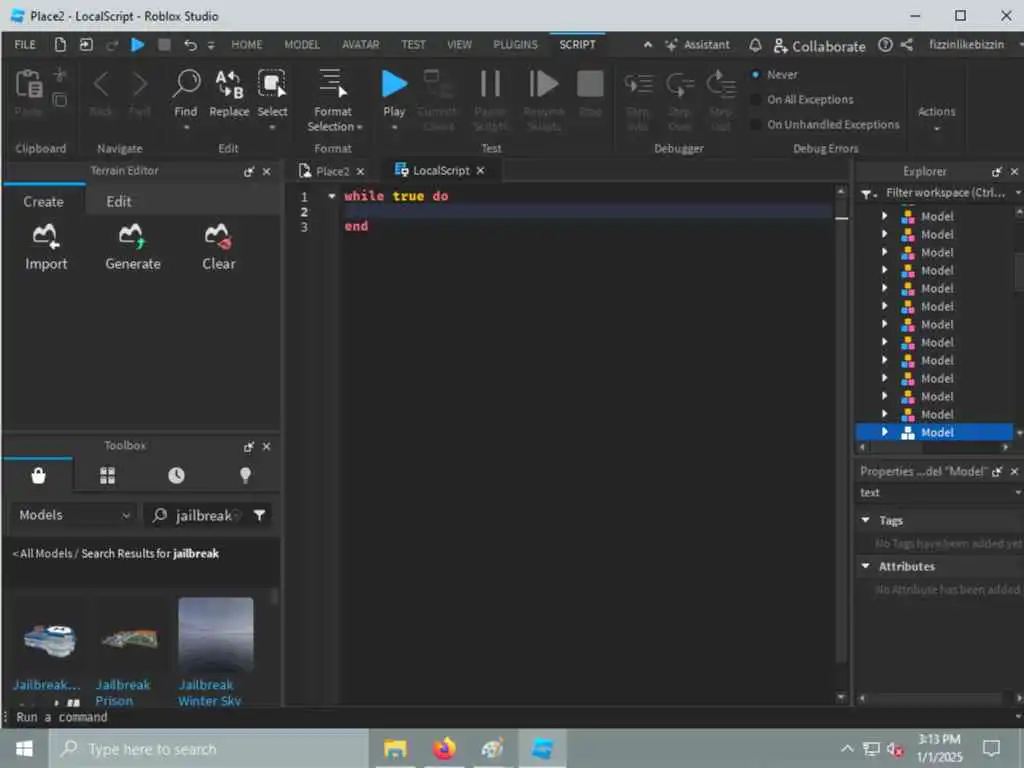Image resolution: width=1024 pixels, height=768 pixels.
Task: Switch to the AVATAR ribbon tab
Action: pyautogui.click(x=360, y=44)
